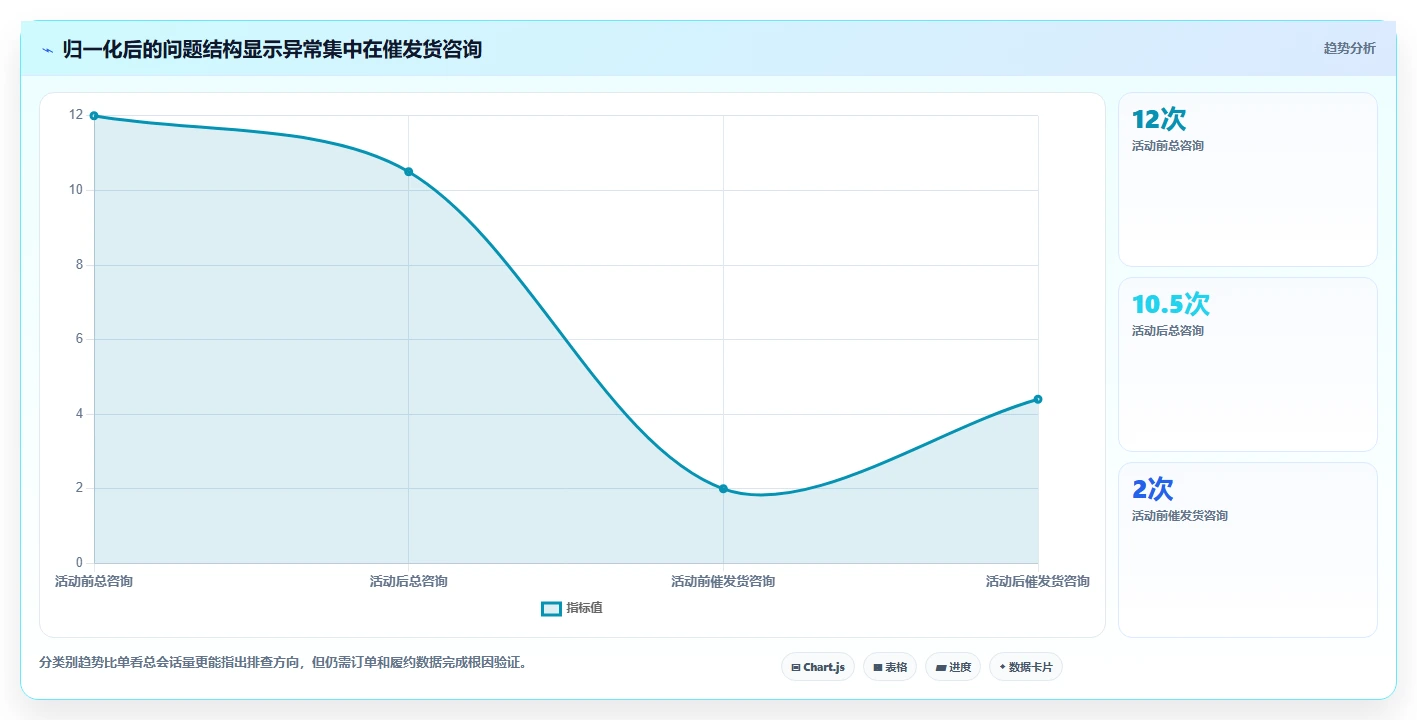This screenshot has height=720, width=1417.
Task: Click the 表格 tag button
Action: 890,667
